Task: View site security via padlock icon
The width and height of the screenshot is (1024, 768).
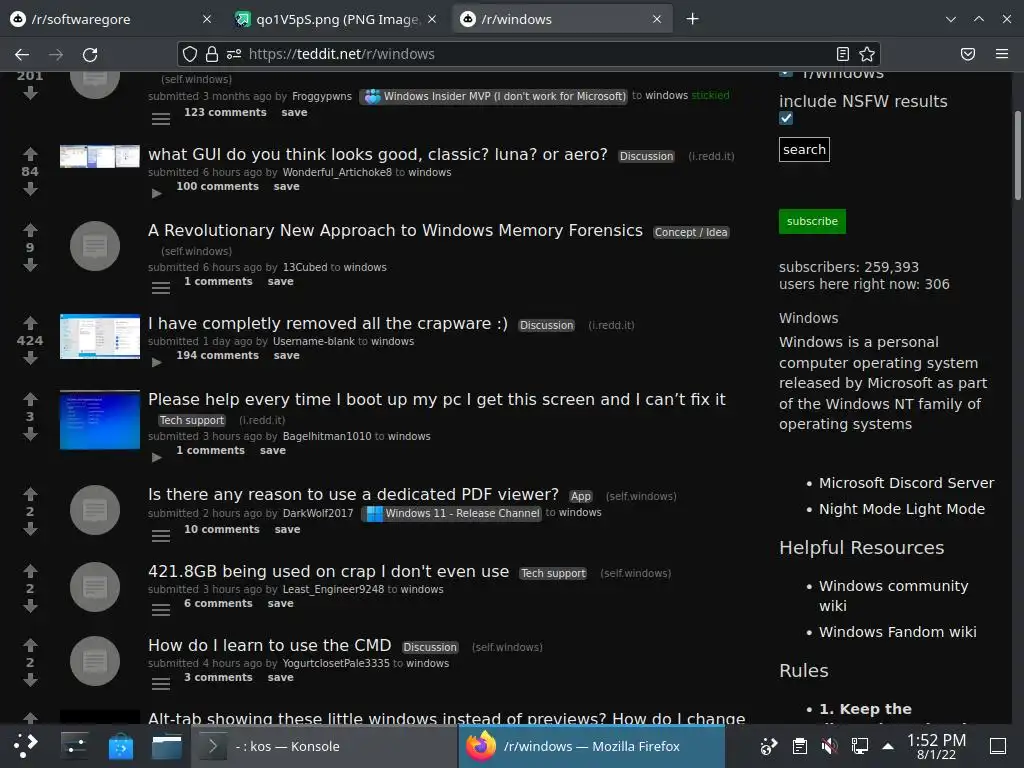Action: [212, 54]
